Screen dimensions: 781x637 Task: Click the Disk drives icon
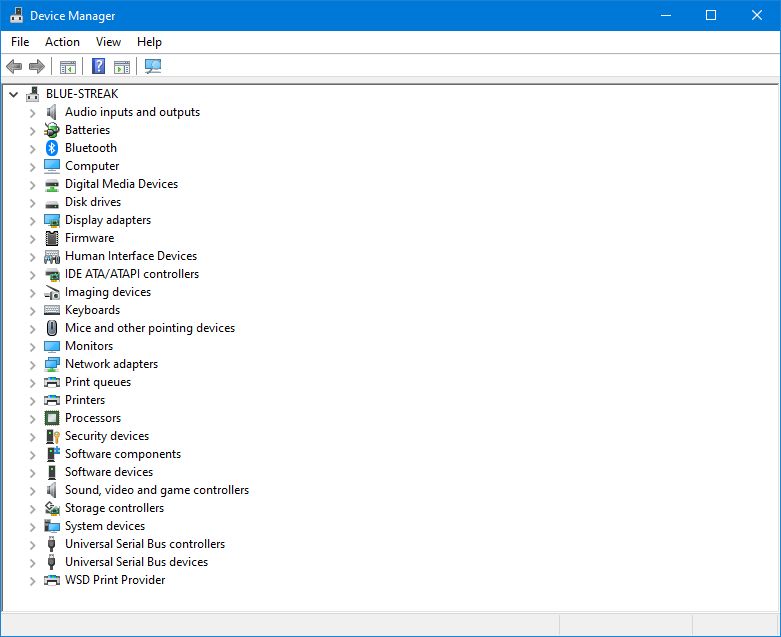pyautogui.click(x=52, y=204)
